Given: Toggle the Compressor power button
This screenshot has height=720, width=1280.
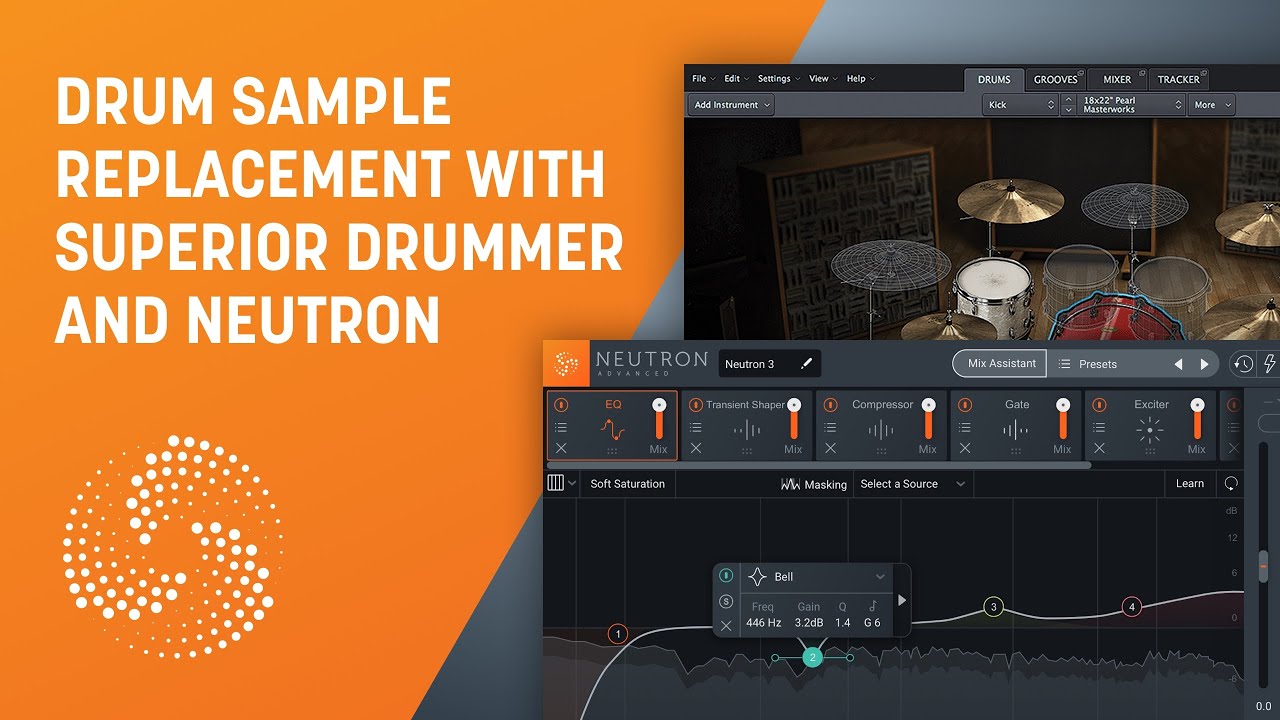Looking at the screenshot, I should [x=830, y=405].
